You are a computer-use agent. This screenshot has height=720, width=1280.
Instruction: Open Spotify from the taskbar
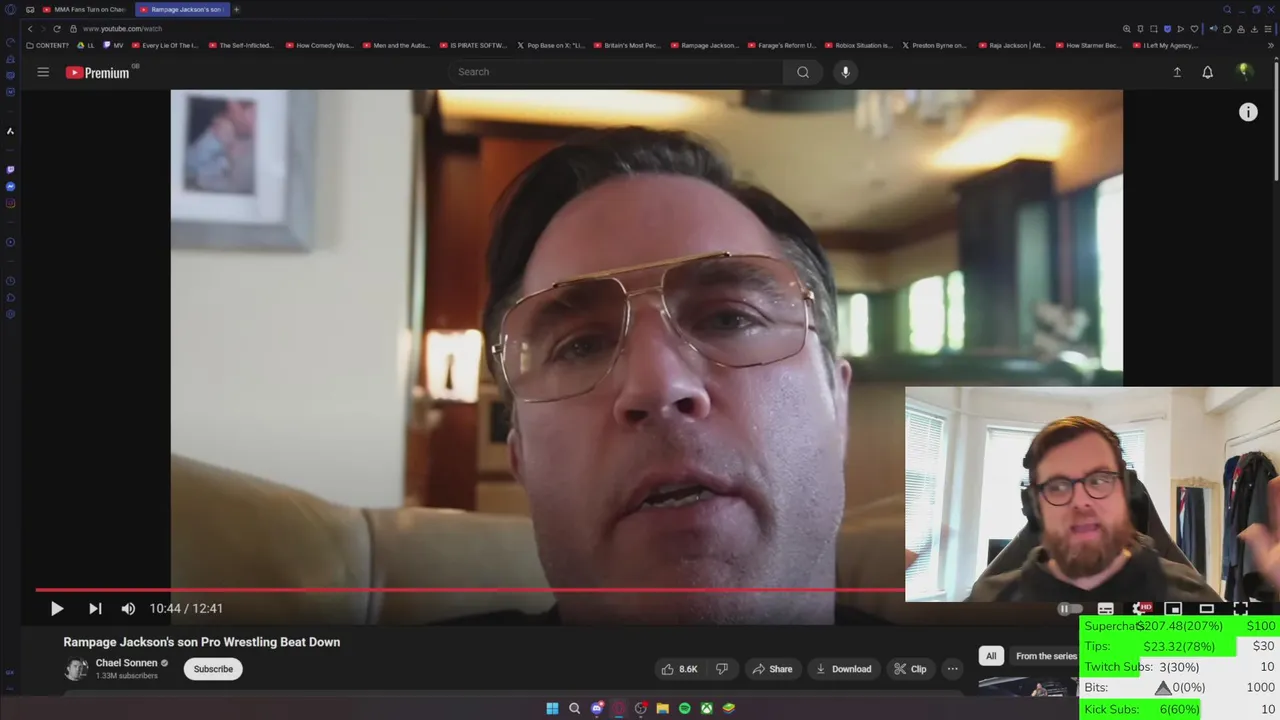pyautogui.click(x=684, y=708)
